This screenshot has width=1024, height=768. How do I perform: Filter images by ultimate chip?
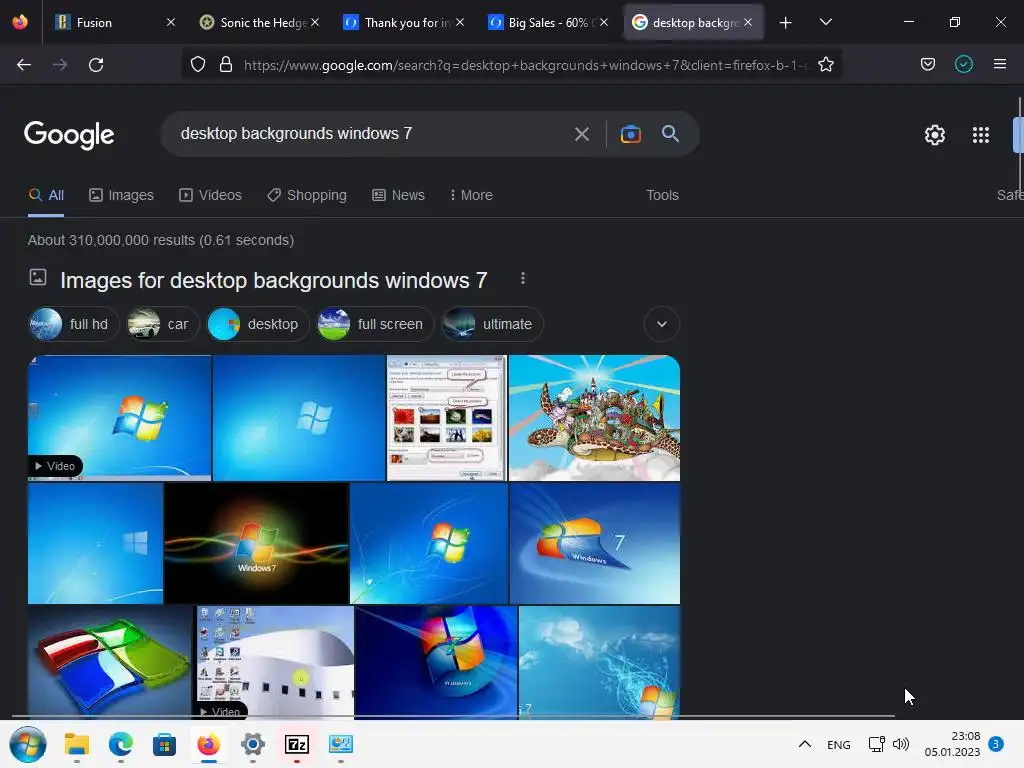492,324
